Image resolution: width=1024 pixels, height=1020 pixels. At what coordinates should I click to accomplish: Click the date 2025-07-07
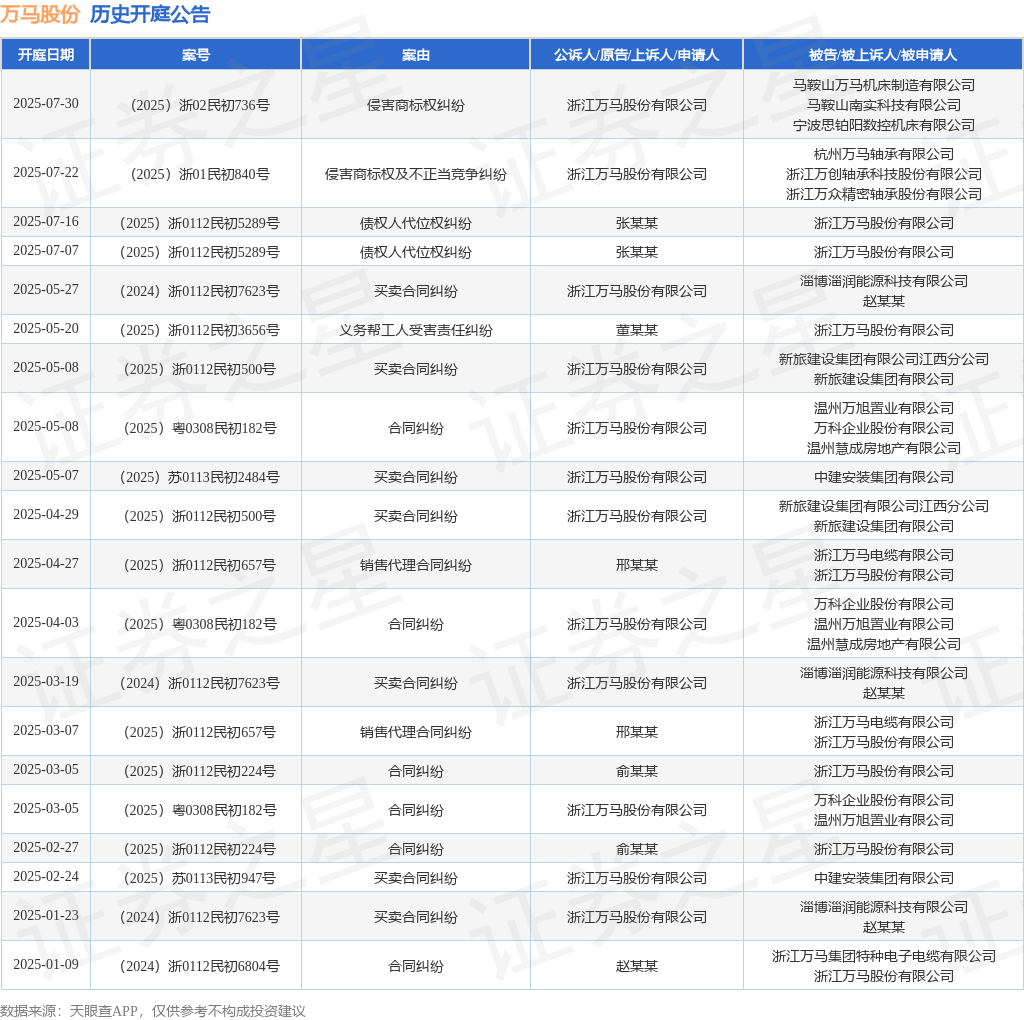pyautogui.click(x=46, y=250)
